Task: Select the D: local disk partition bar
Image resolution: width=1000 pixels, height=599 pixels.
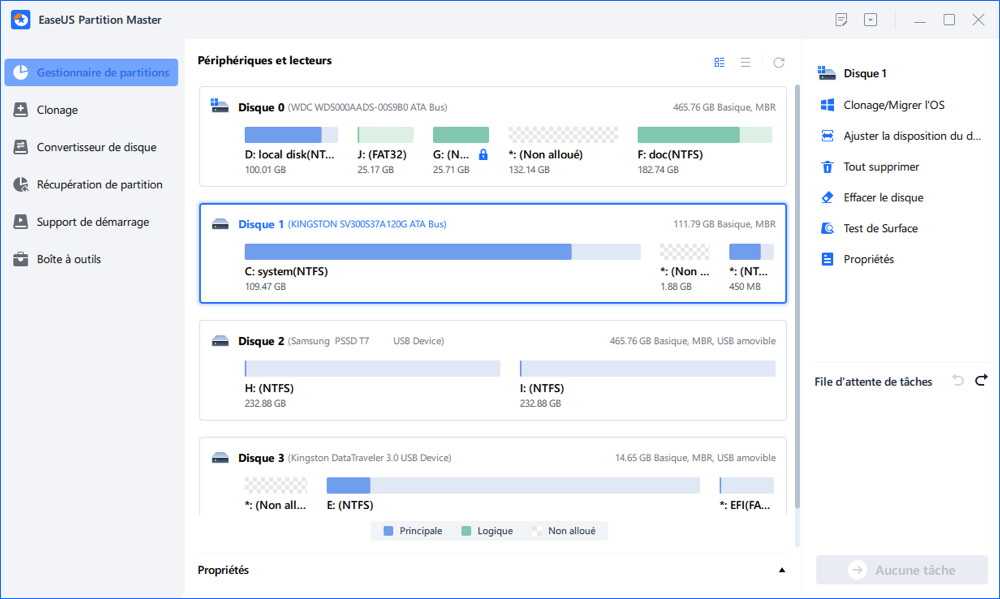Action: (x=291, y=135)
